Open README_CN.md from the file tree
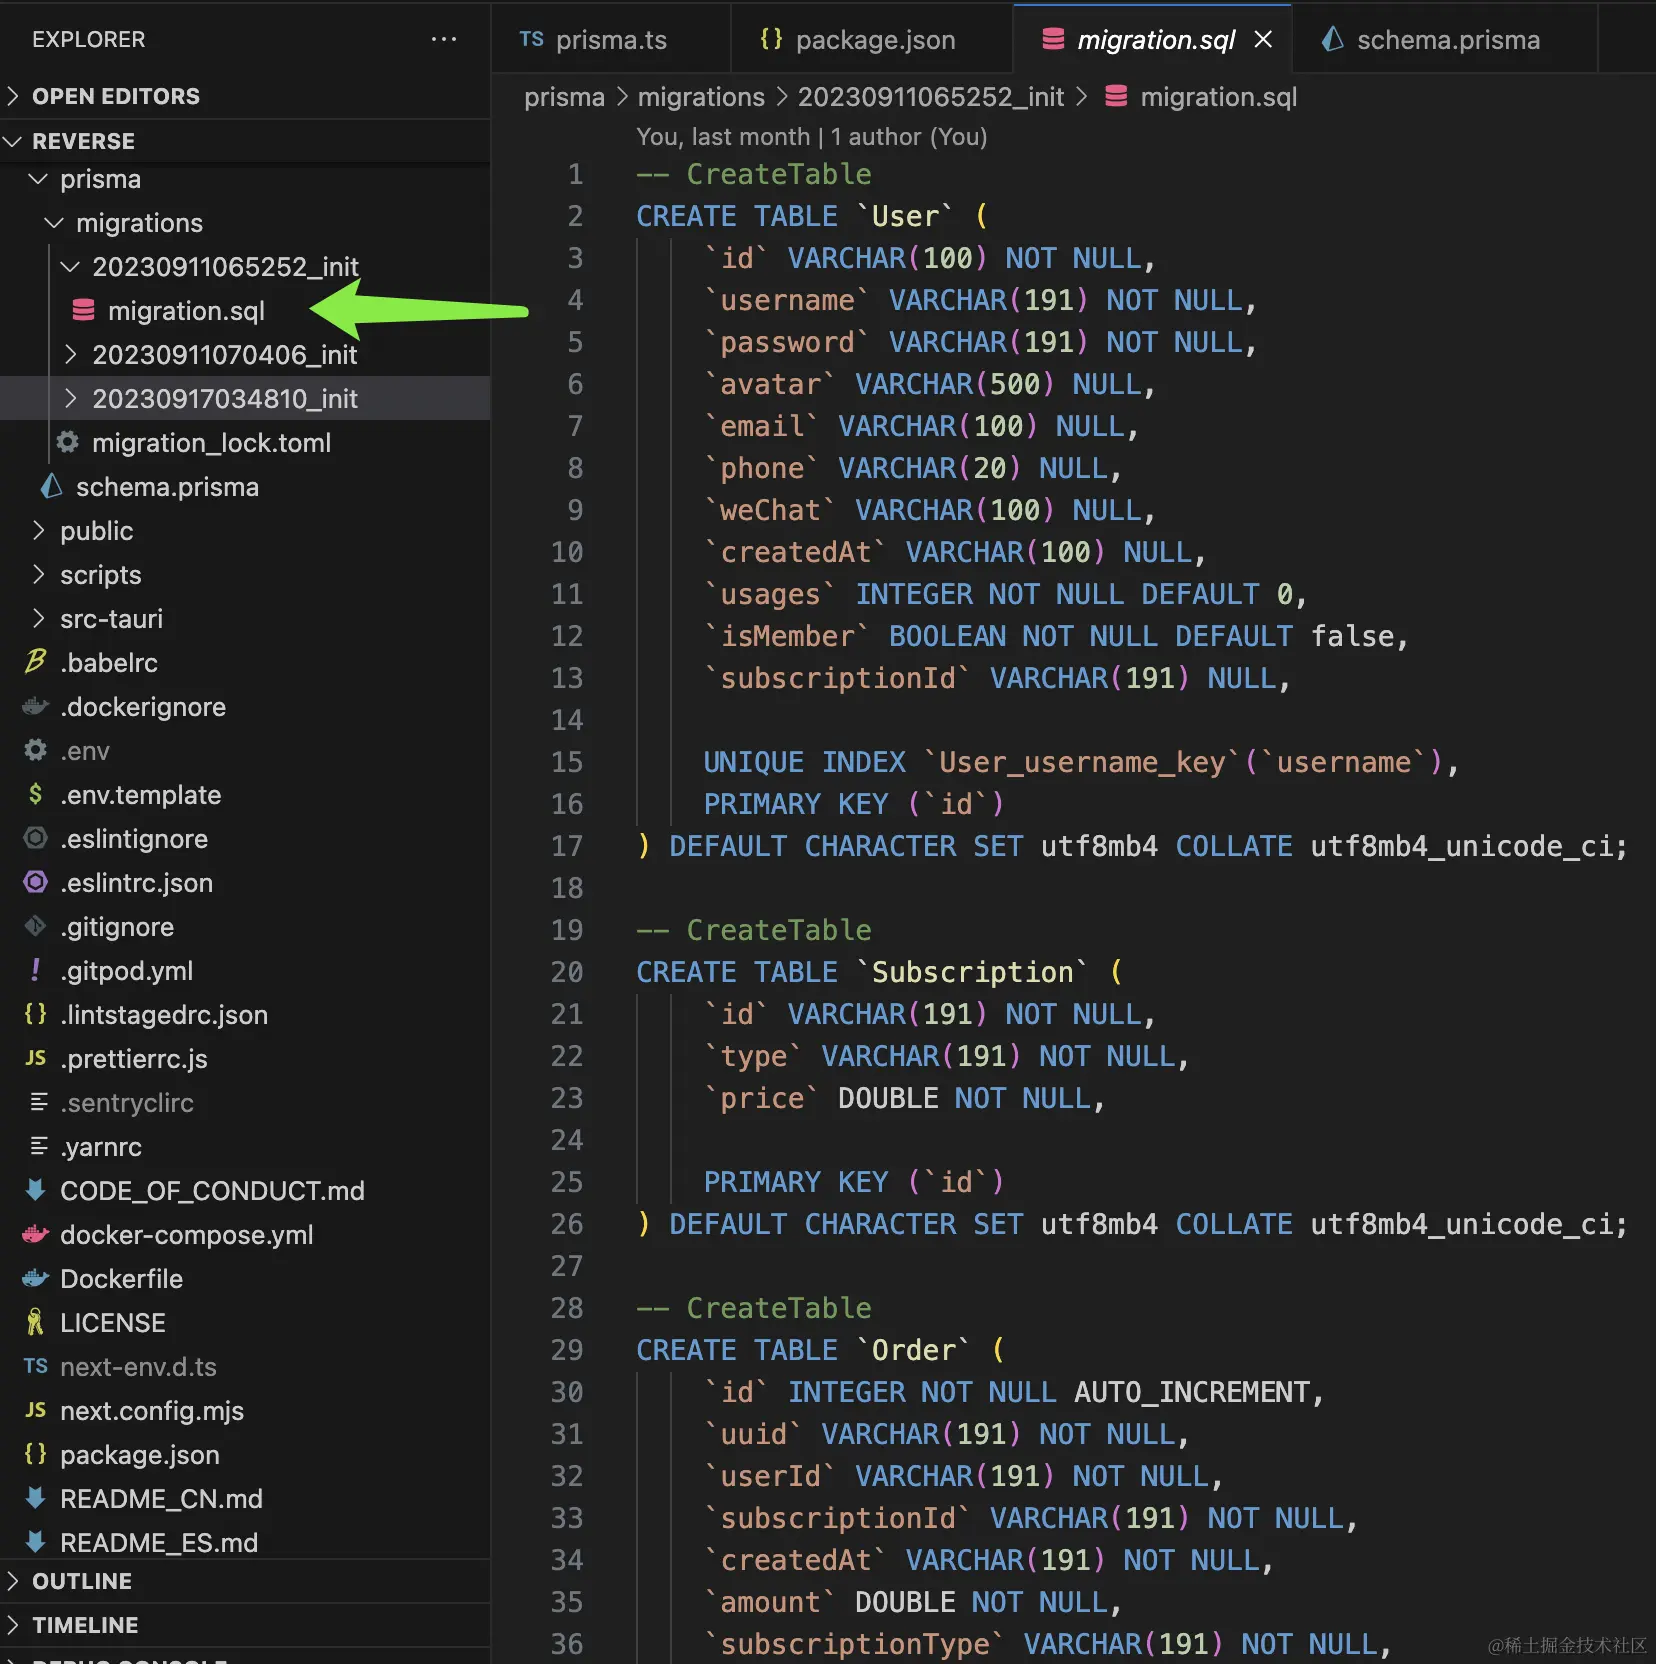This screenshot has width=1656, height=1664. [x=160, y=1498]
